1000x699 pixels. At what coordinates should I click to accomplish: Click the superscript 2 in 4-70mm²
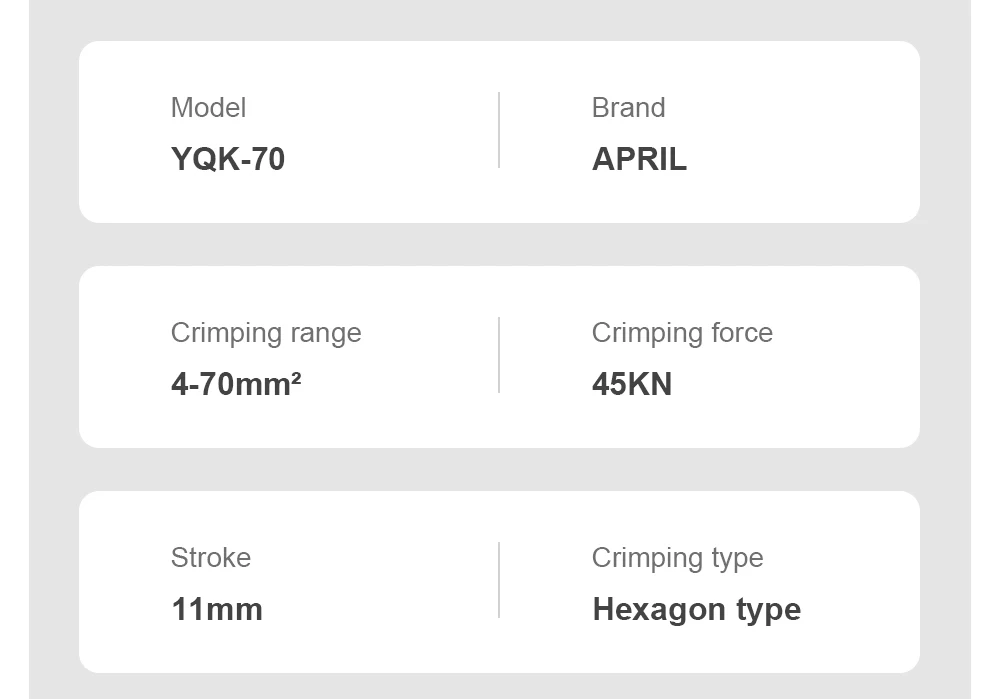pyautogui.click(x=296, y=377)
